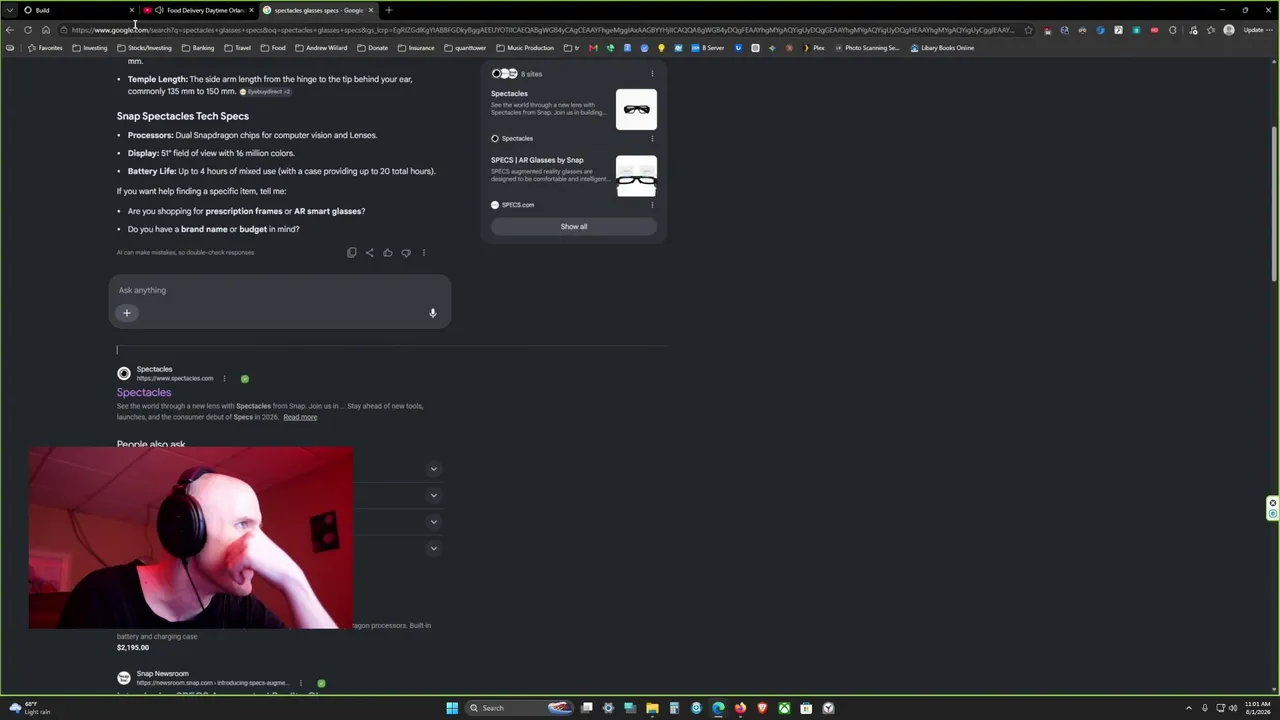Open the Investing bookmark folder
1280x720 pixels.
[89, 48]
